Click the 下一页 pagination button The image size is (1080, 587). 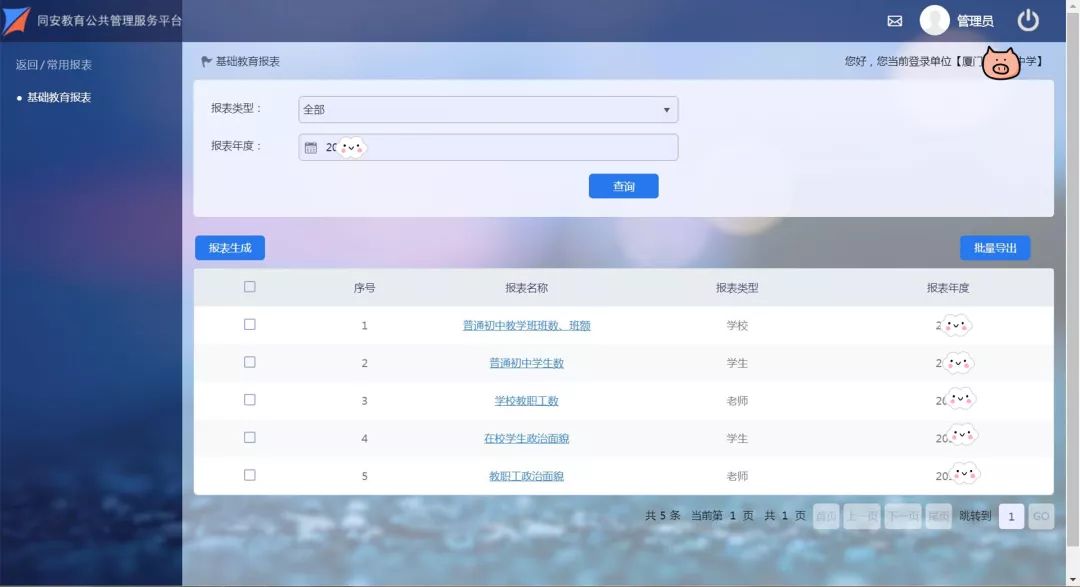click(903, 516)
